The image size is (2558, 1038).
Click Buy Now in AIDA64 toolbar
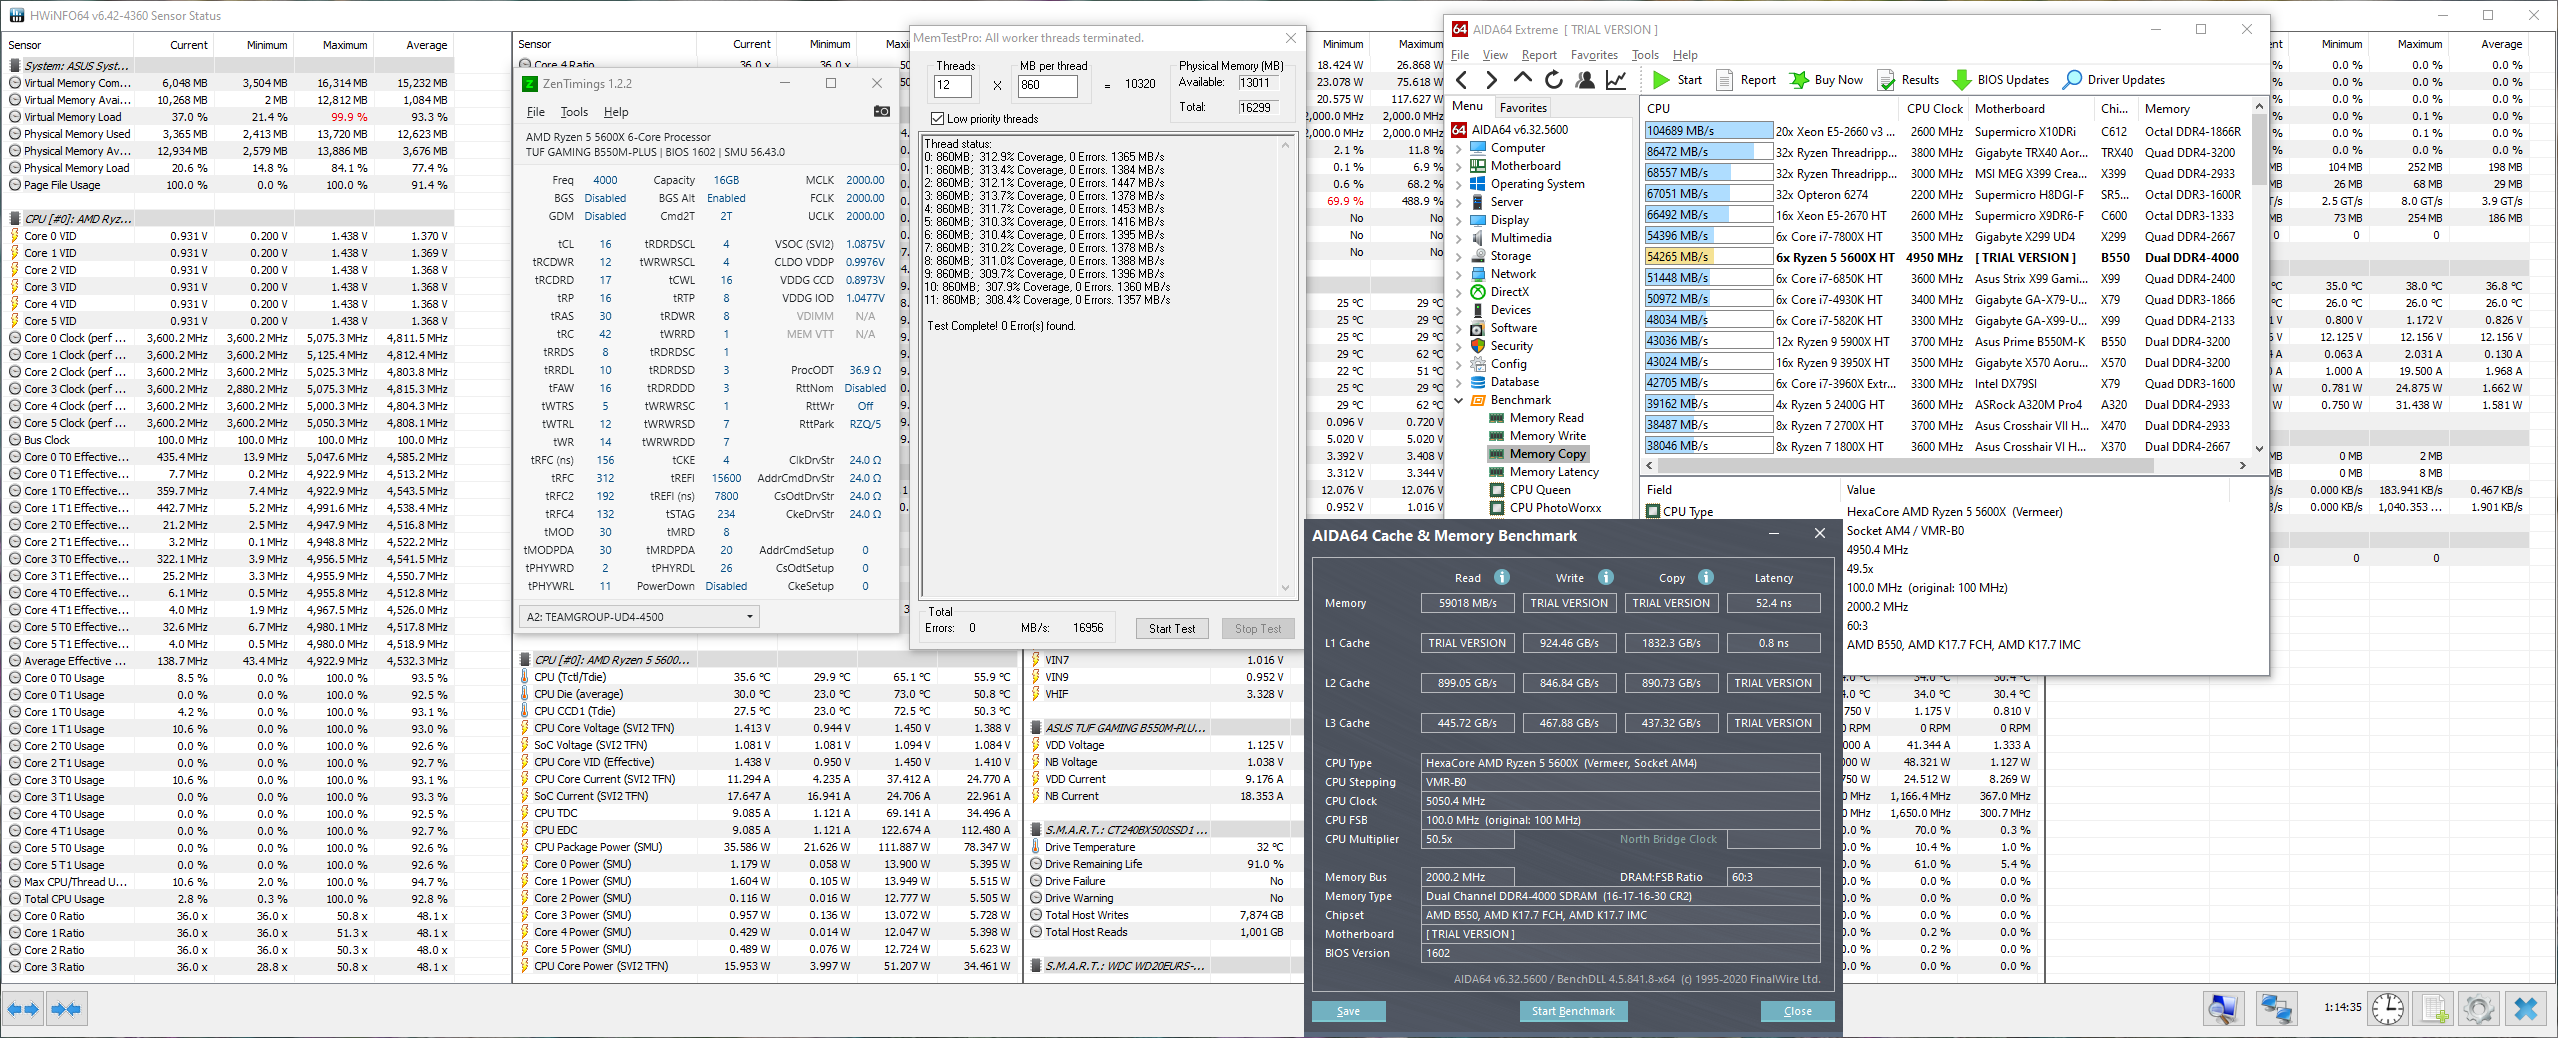[x=1826, y=80]
